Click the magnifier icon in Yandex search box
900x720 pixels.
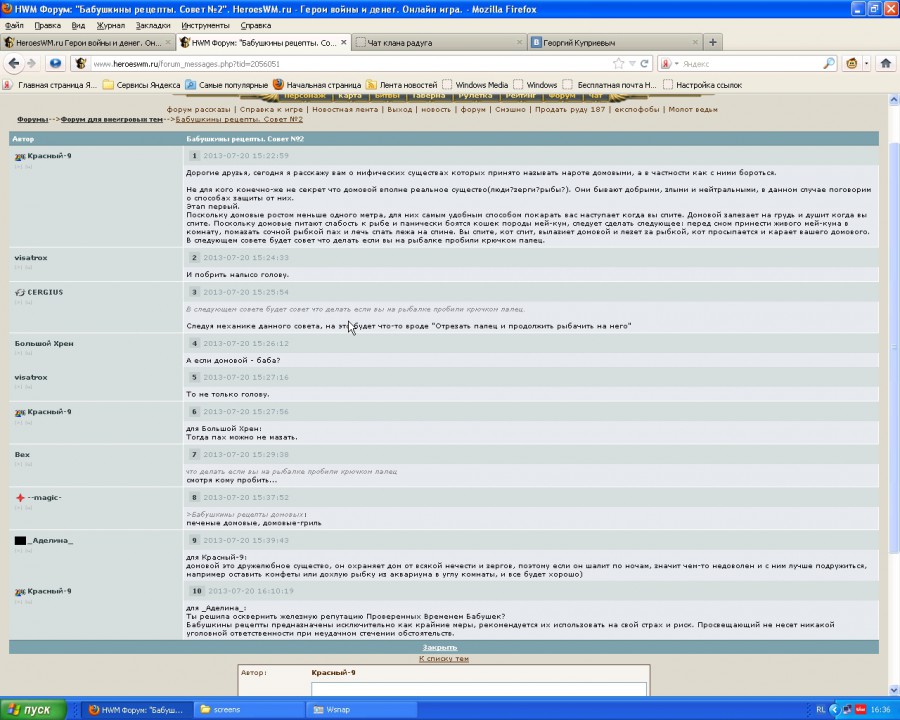click(829, 63)
